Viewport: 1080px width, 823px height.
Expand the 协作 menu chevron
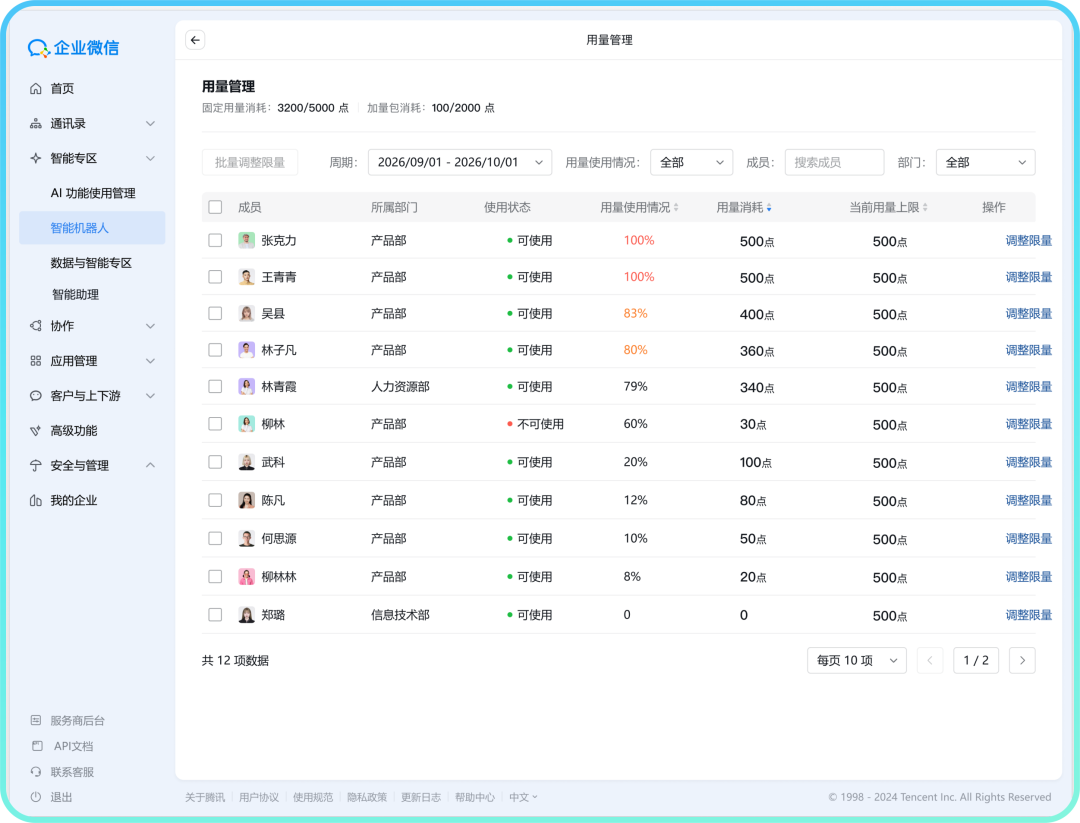tap(150, 326)
